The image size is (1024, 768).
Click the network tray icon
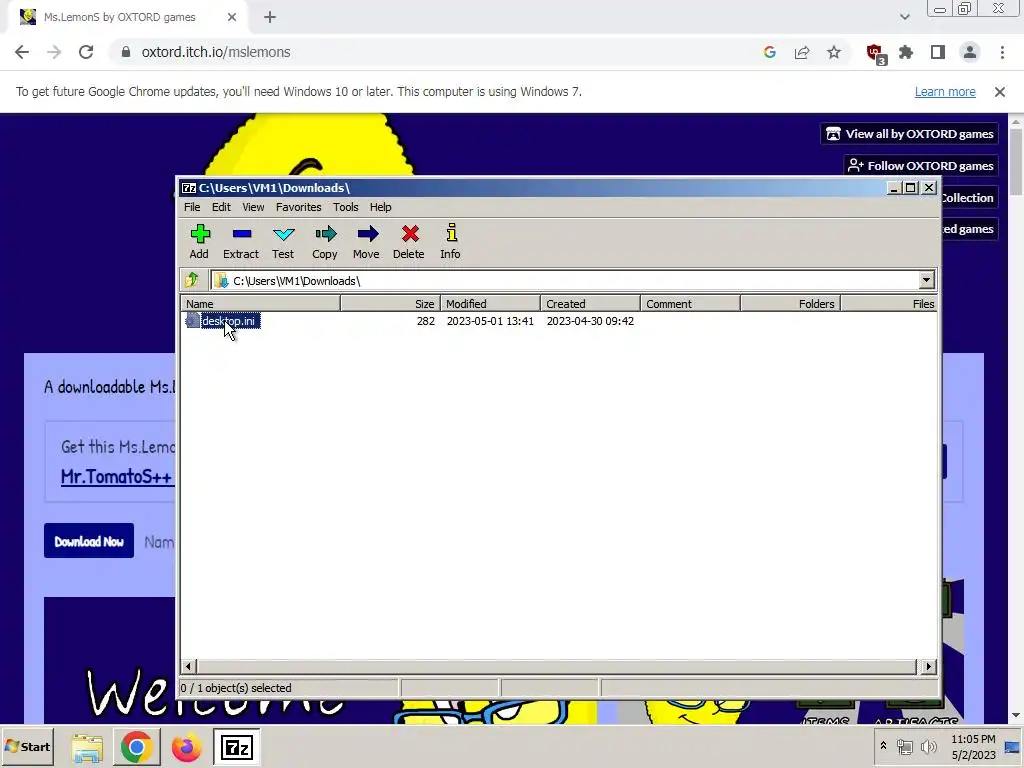click(904, 746)
